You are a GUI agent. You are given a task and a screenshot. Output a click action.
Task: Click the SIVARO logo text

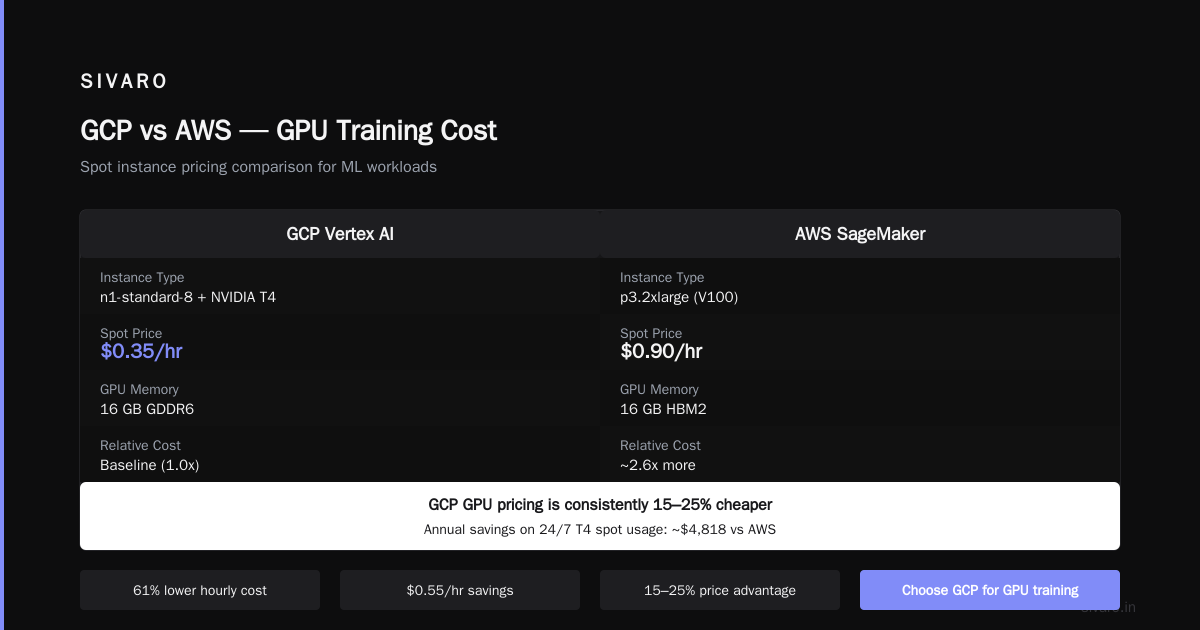(x=124, y=82)
